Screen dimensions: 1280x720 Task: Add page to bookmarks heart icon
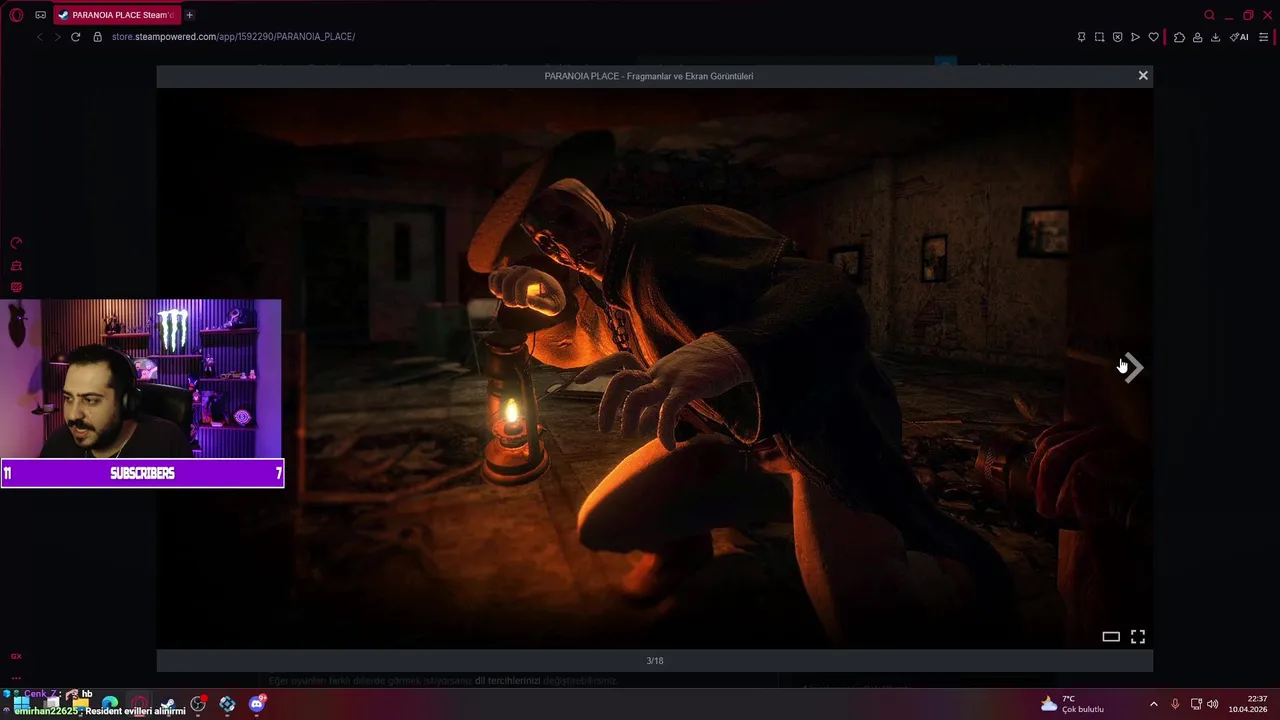tap(1153, 37)
